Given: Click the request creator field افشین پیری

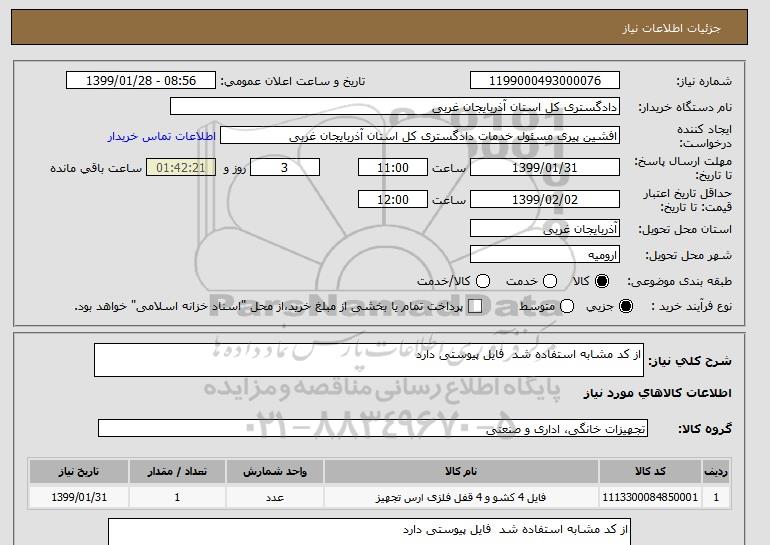Looking at the screenshot, I should (420, 136).
